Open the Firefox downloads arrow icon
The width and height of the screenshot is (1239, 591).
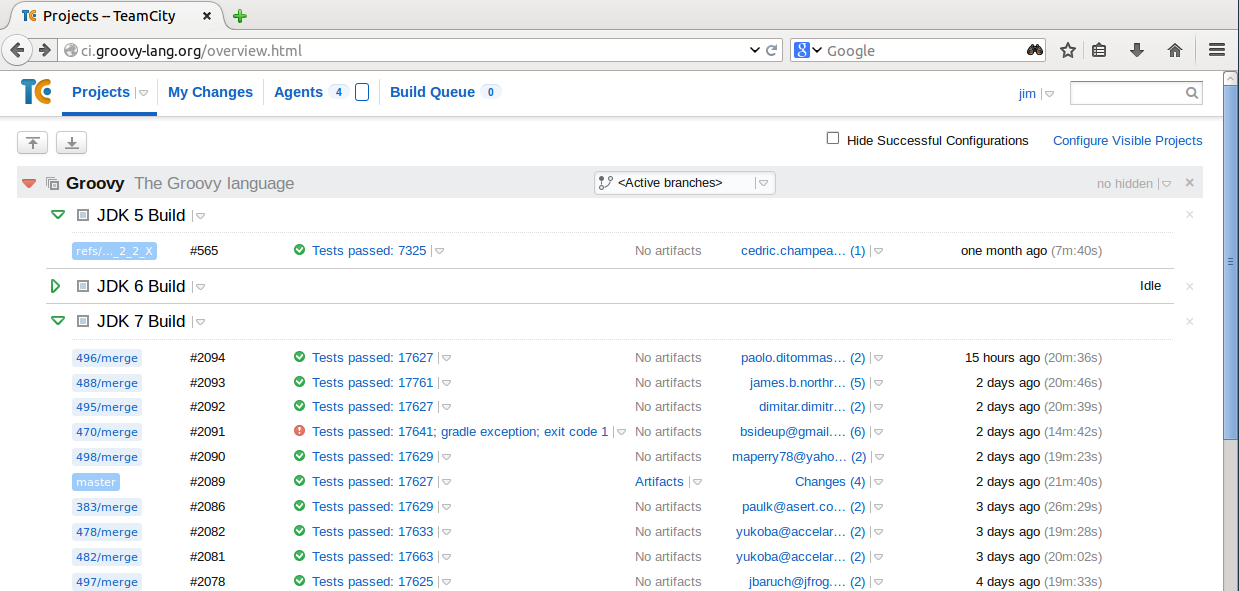click(x=1137, y=50)
